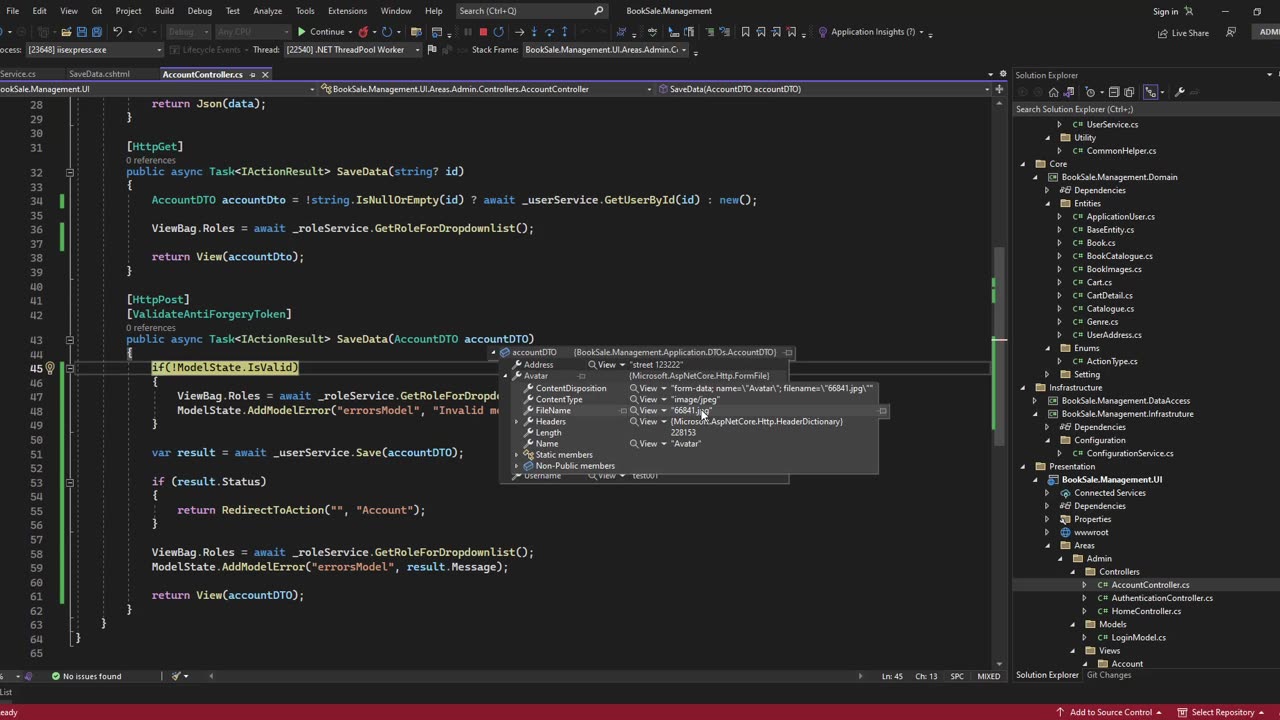Collapse the Avatar node in data tip

[506, 376]
